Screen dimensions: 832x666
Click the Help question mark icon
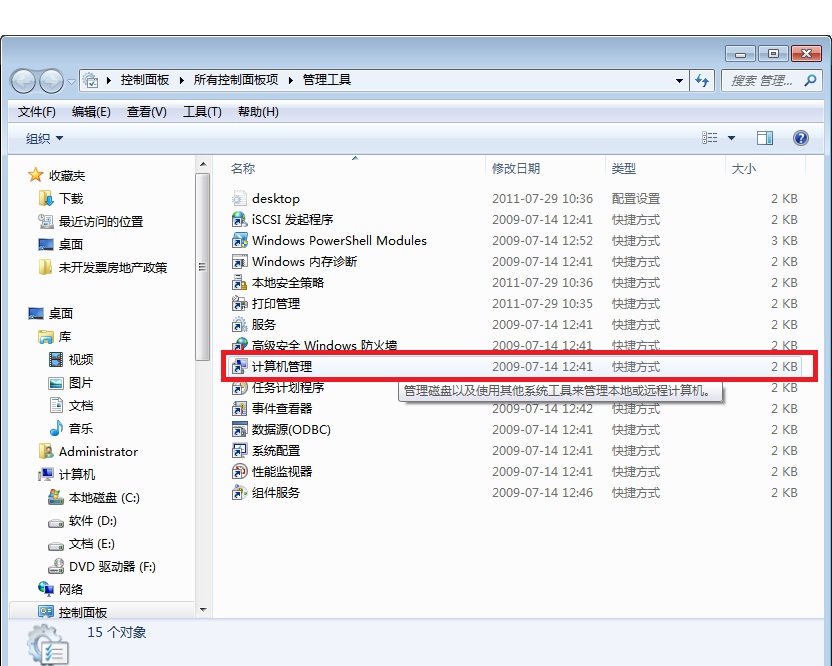click(801, 137)
